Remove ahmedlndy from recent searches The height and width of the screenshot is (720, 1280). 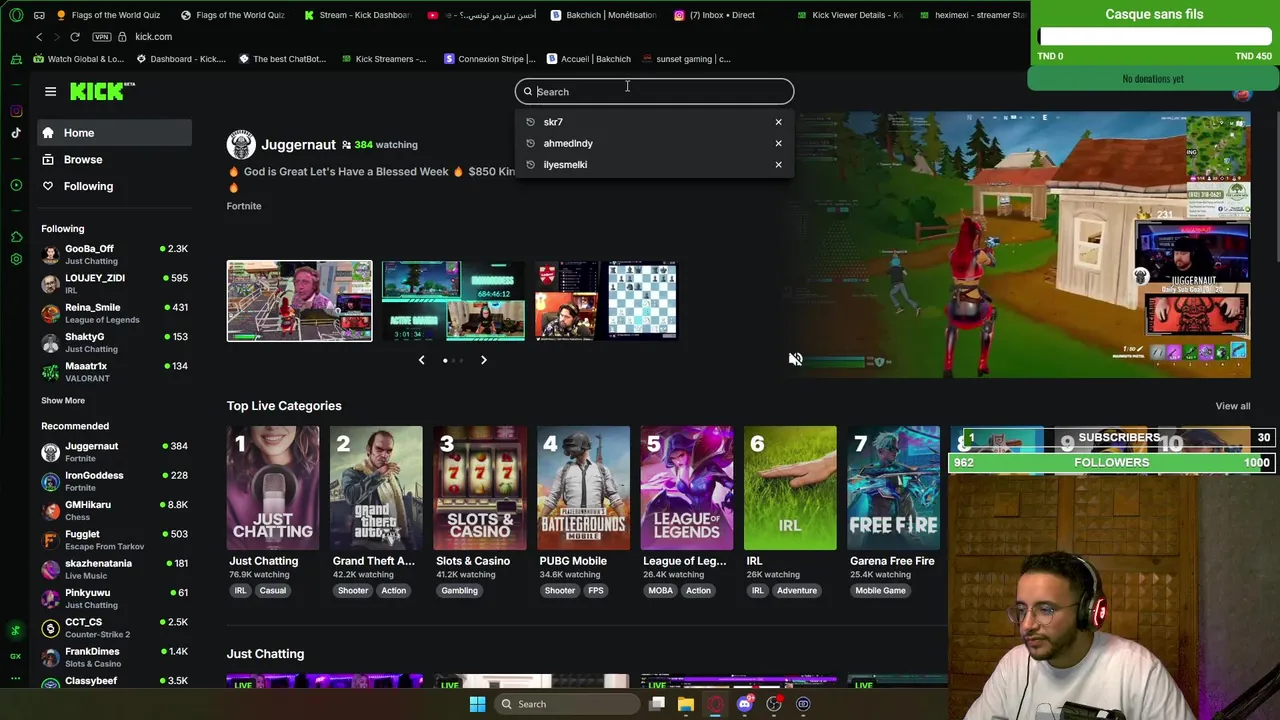tap(778, 143)
